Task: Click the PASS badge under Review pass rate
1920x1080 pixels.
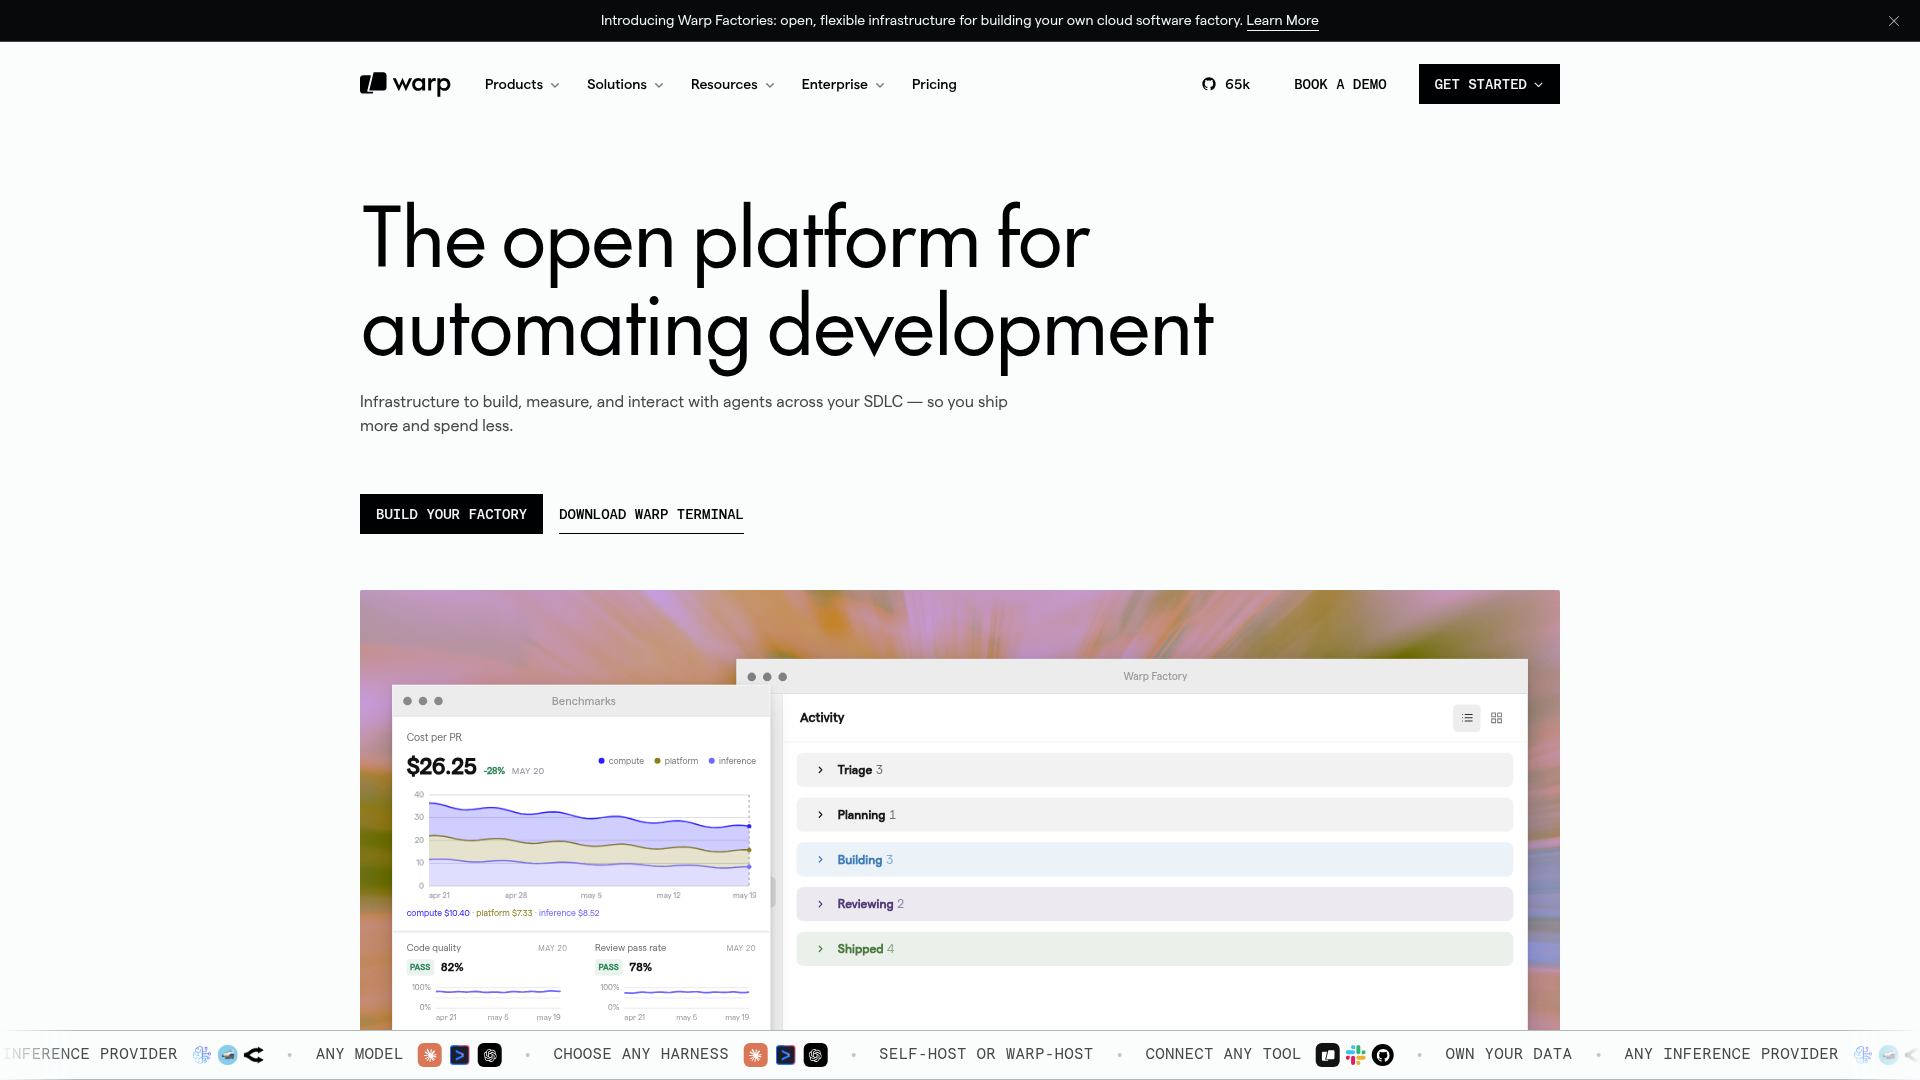Action: [x=608, y=967]
